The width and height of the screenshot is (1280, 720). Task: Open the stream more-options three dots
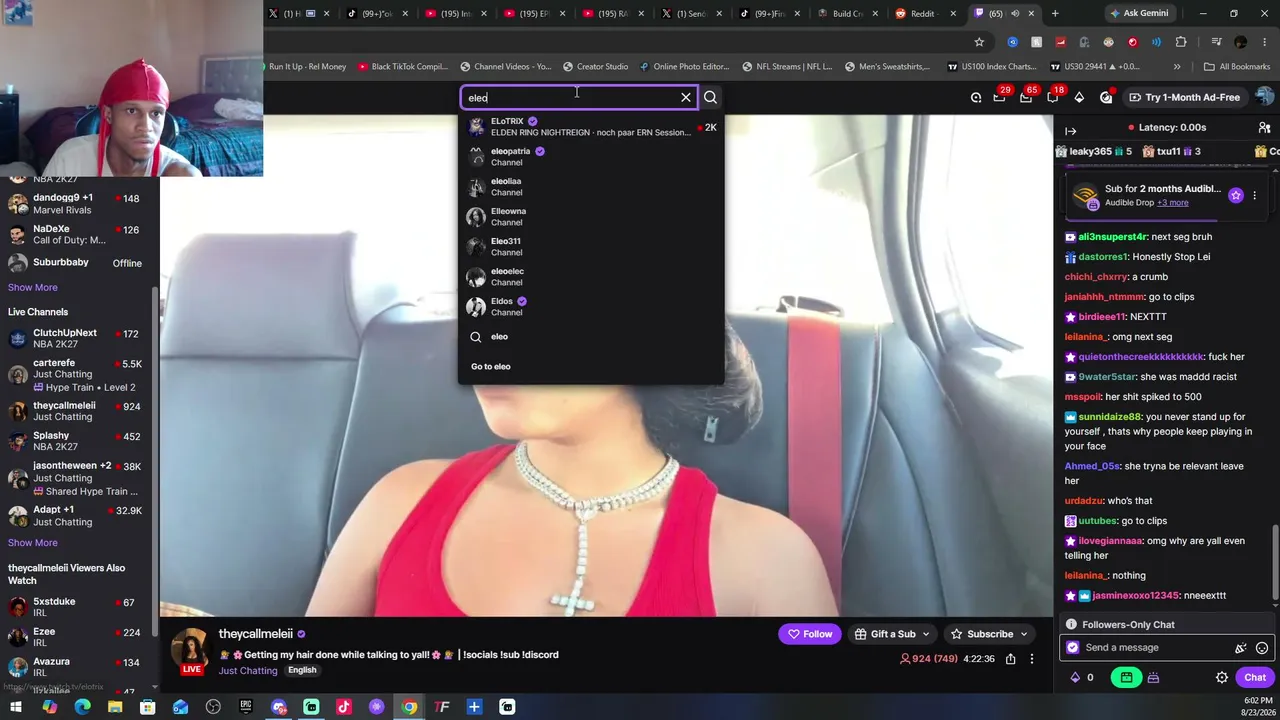1032,659
